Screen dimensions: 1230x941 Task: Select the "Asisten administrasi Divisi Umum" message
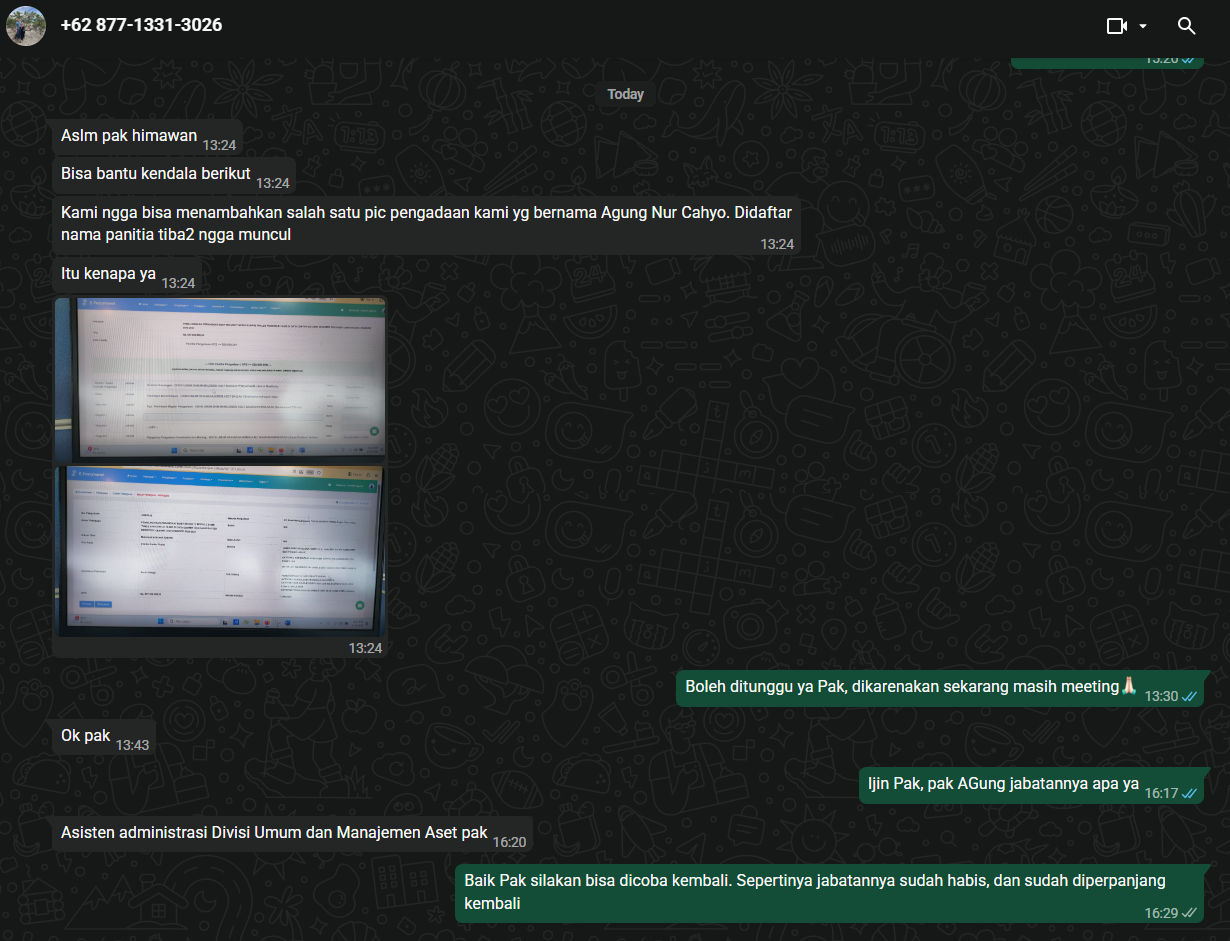click(274, 833)
